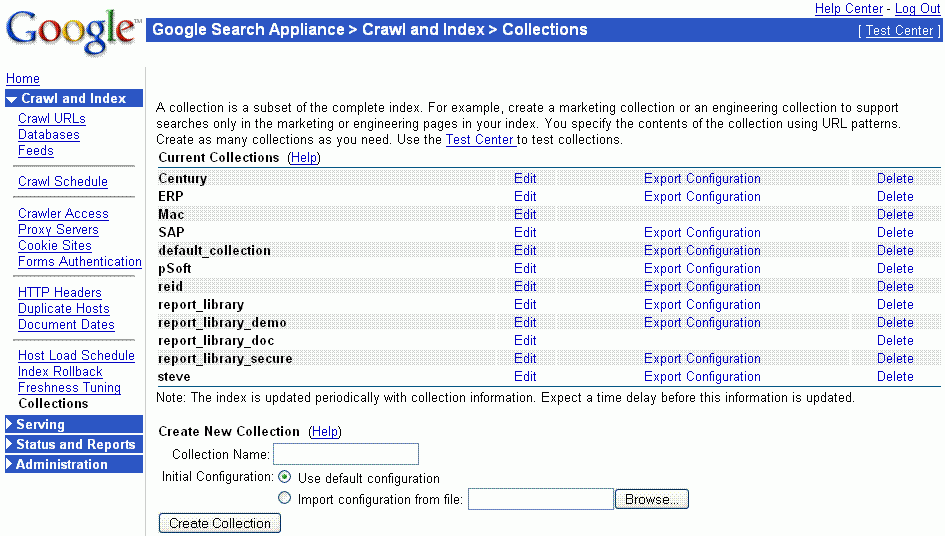The width and height of the screenshot is (945, 536).
Task: Click Collections item in sidebar
Action: click(x=53, y=403)
